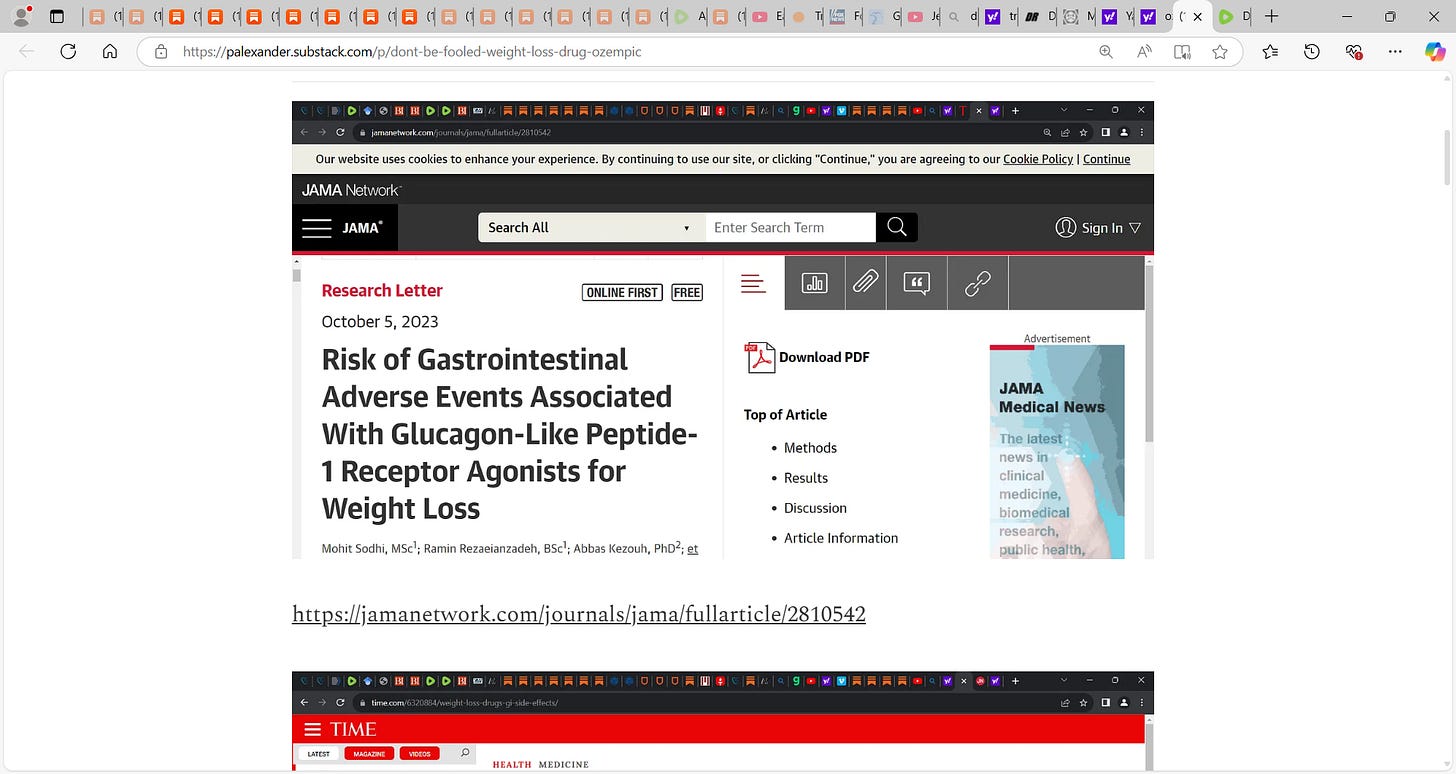The height and width of the screenshot is (774, 1456).
Task: Add this page to favorites with the star
Action: [1220, 52]
